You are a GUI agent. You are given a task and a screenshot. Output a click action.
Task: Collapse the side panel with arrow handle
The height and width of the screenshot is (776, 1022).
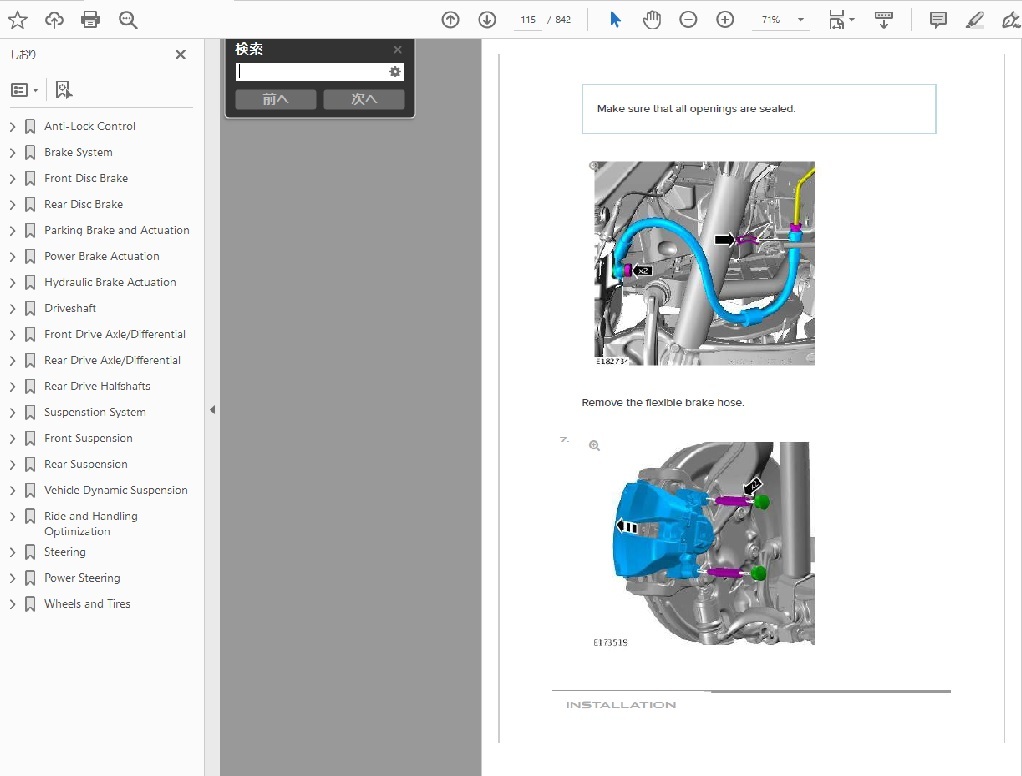[x=212, y=410]
